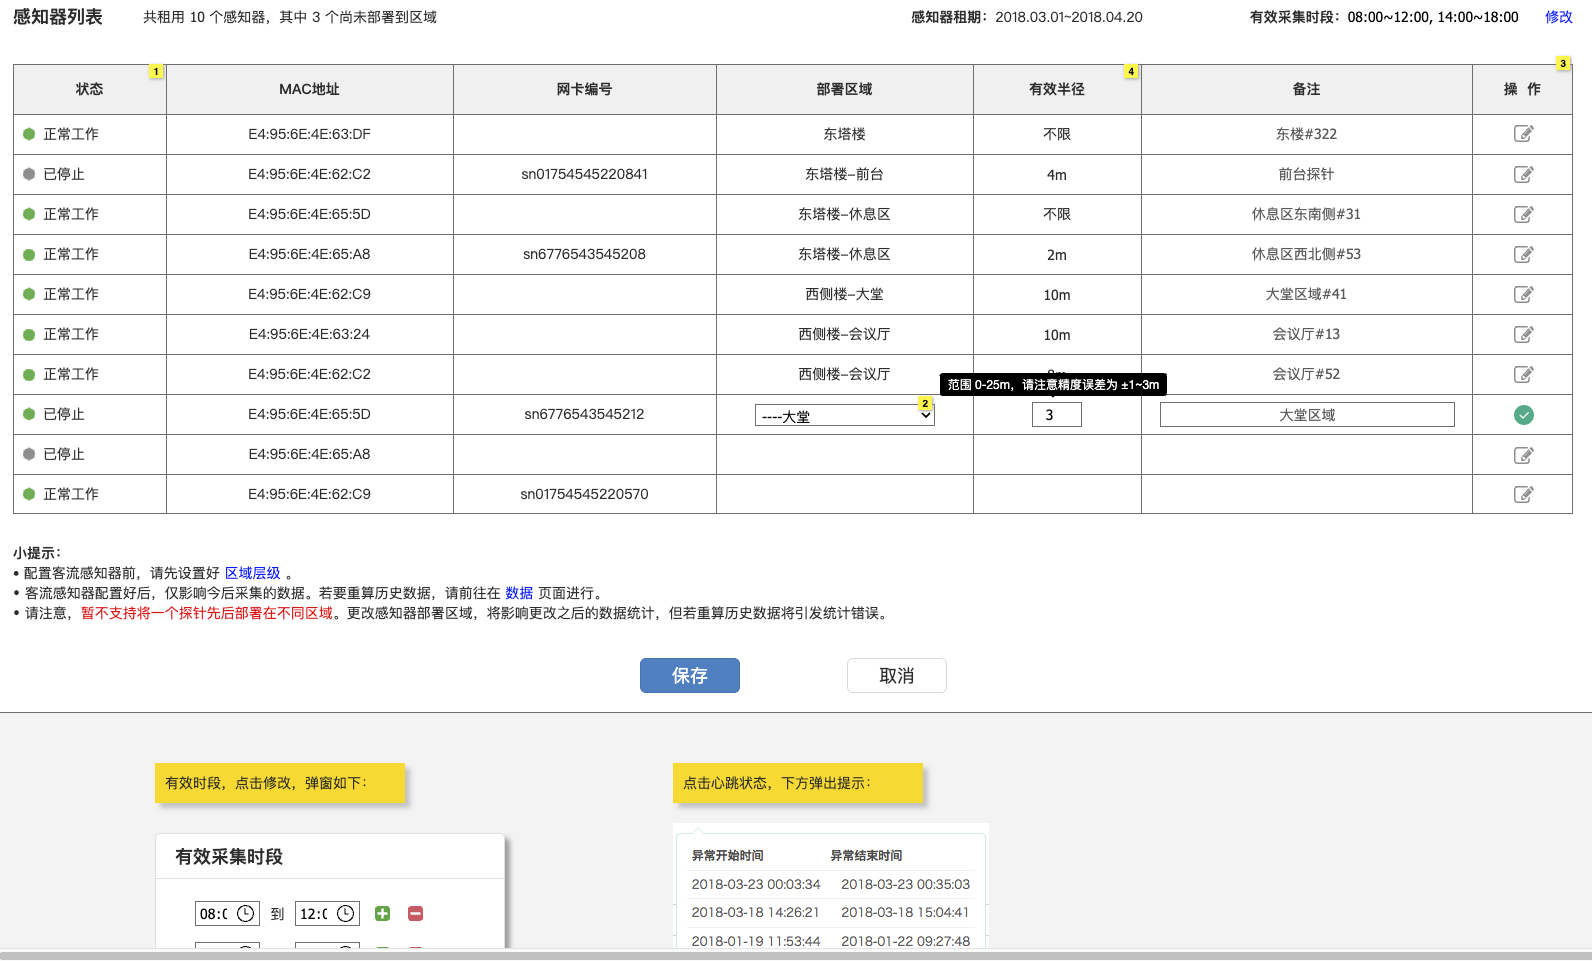Click the 部署区域 column header
The height and width of the screenshot is (961, 1592).
click(845, 89)
